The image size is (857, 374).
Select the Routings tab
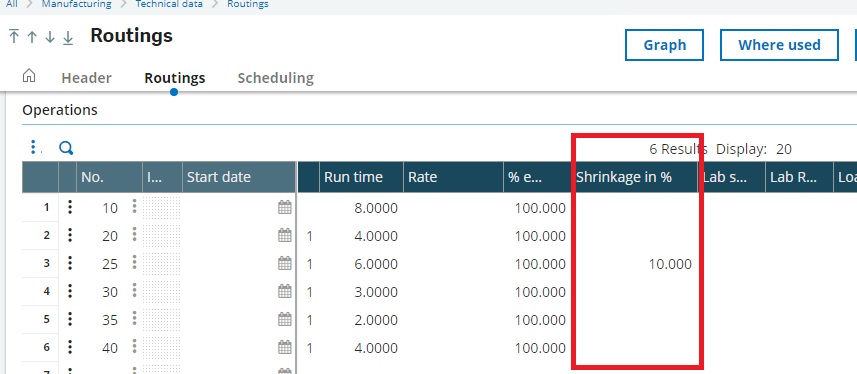click(x=174, y=78)
